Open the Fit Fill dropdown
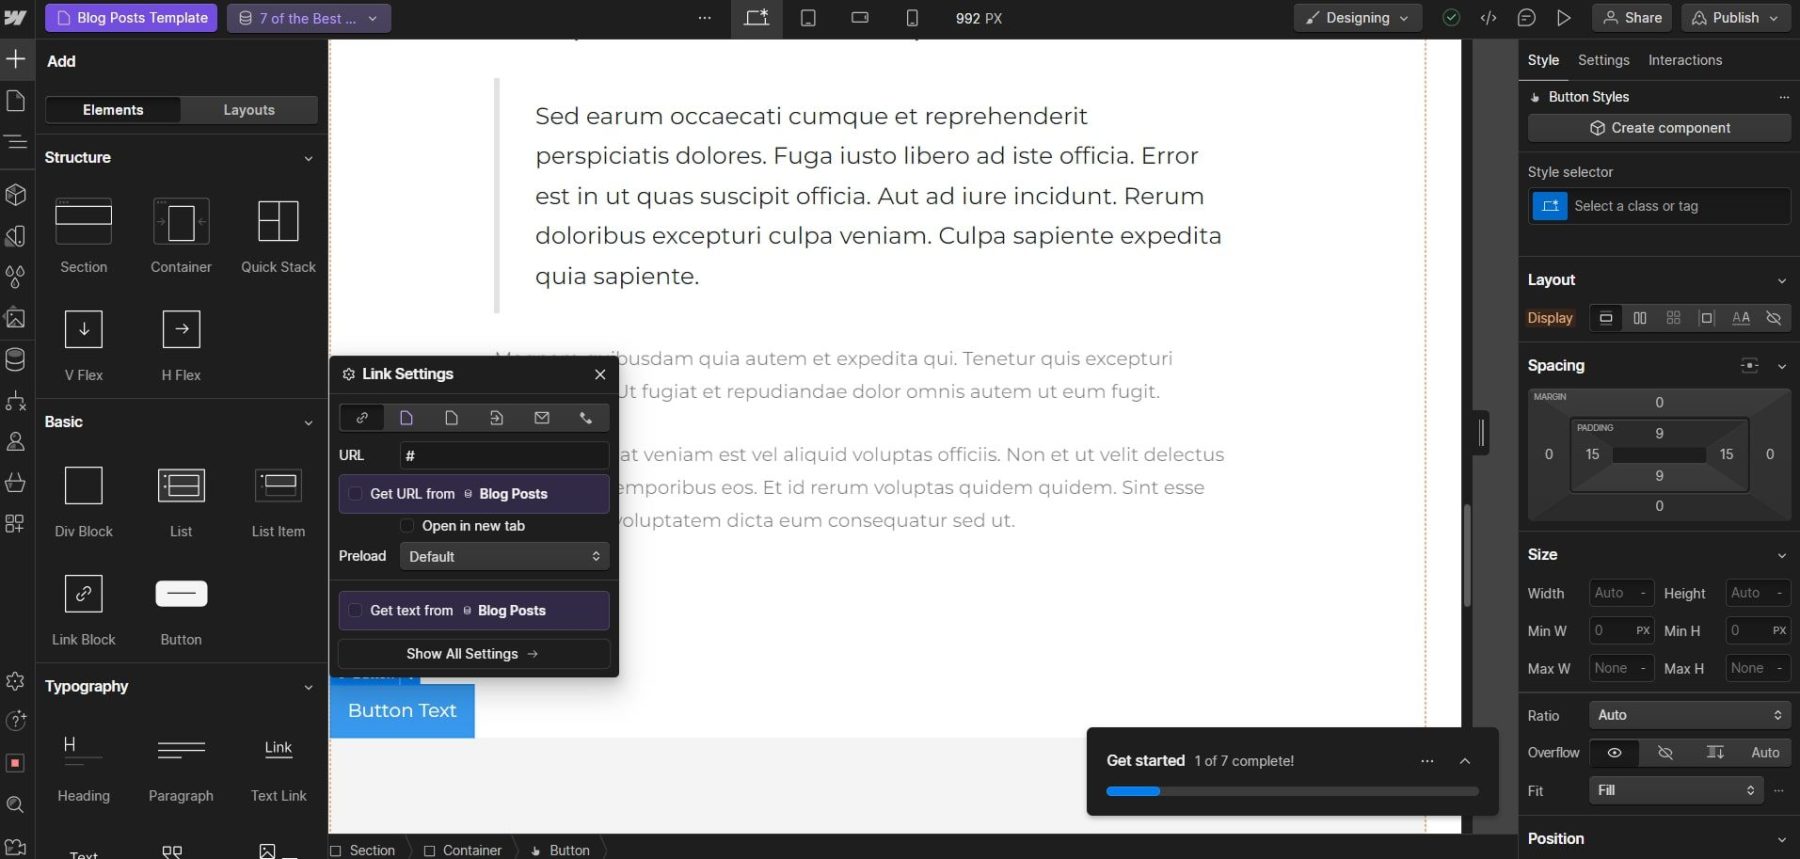This screenshot has height=859, width=1800. [x=1675, y=790]
